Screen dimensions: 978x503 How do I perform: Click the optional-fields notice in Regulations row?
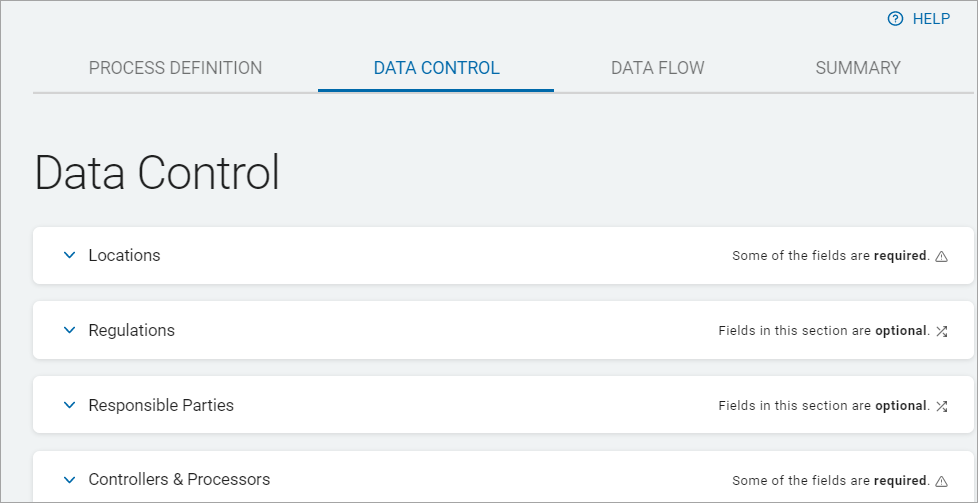point(822,331)
